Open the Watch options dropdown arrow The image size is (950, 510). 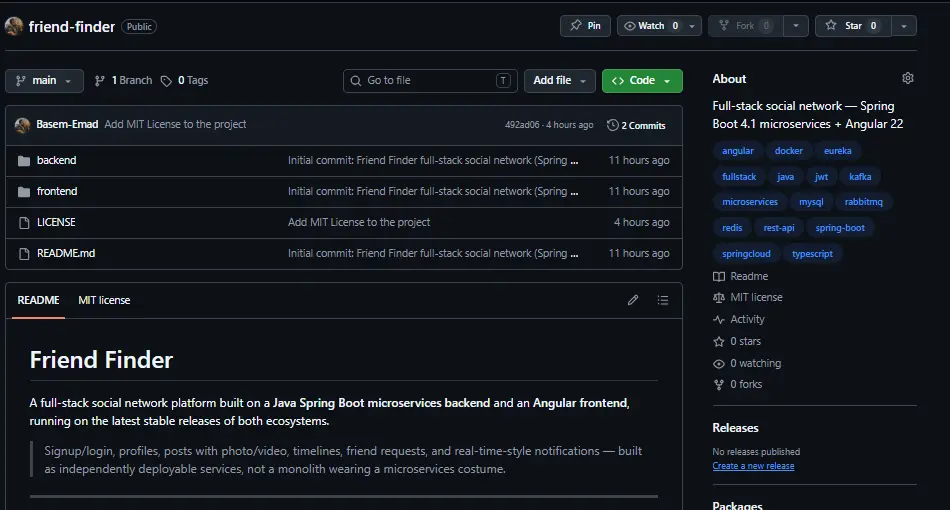click(692, 26)
